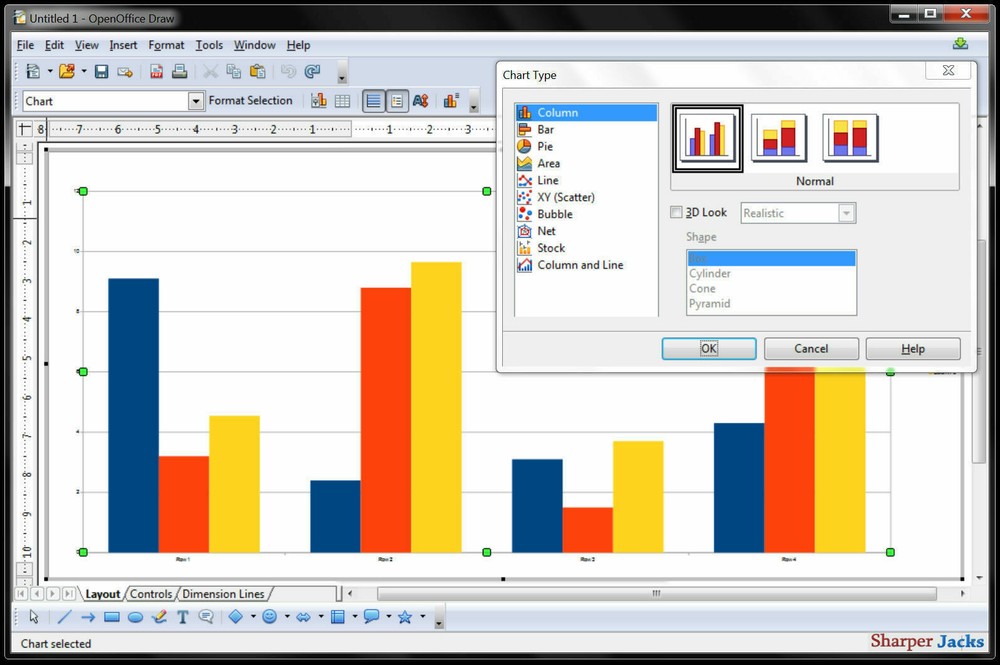Click the OK button in Chart Type dialog

pyautogui.click(x=708, y=348)
